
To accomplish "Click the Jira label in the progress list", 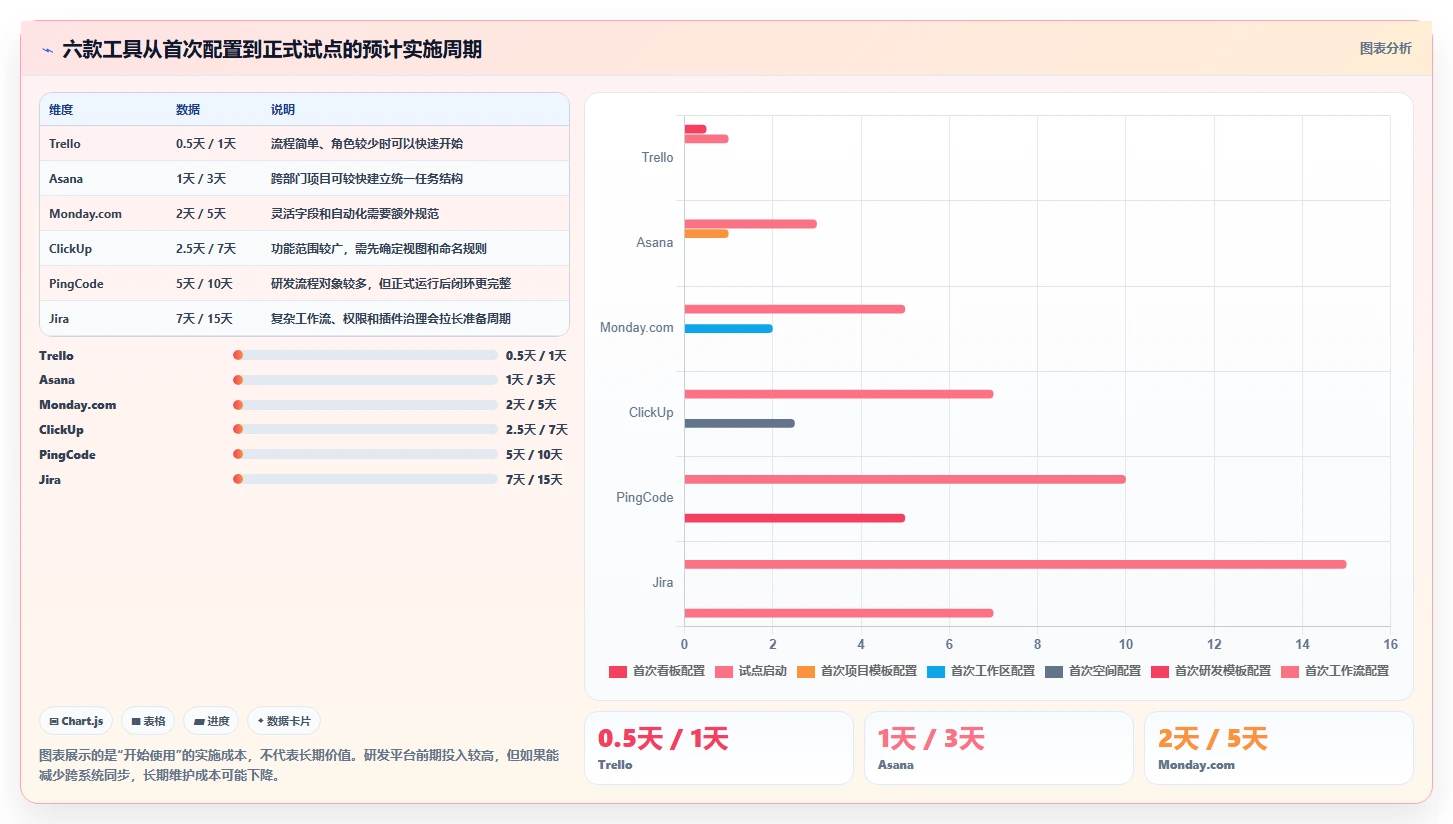I will click(x=50, y=480).
